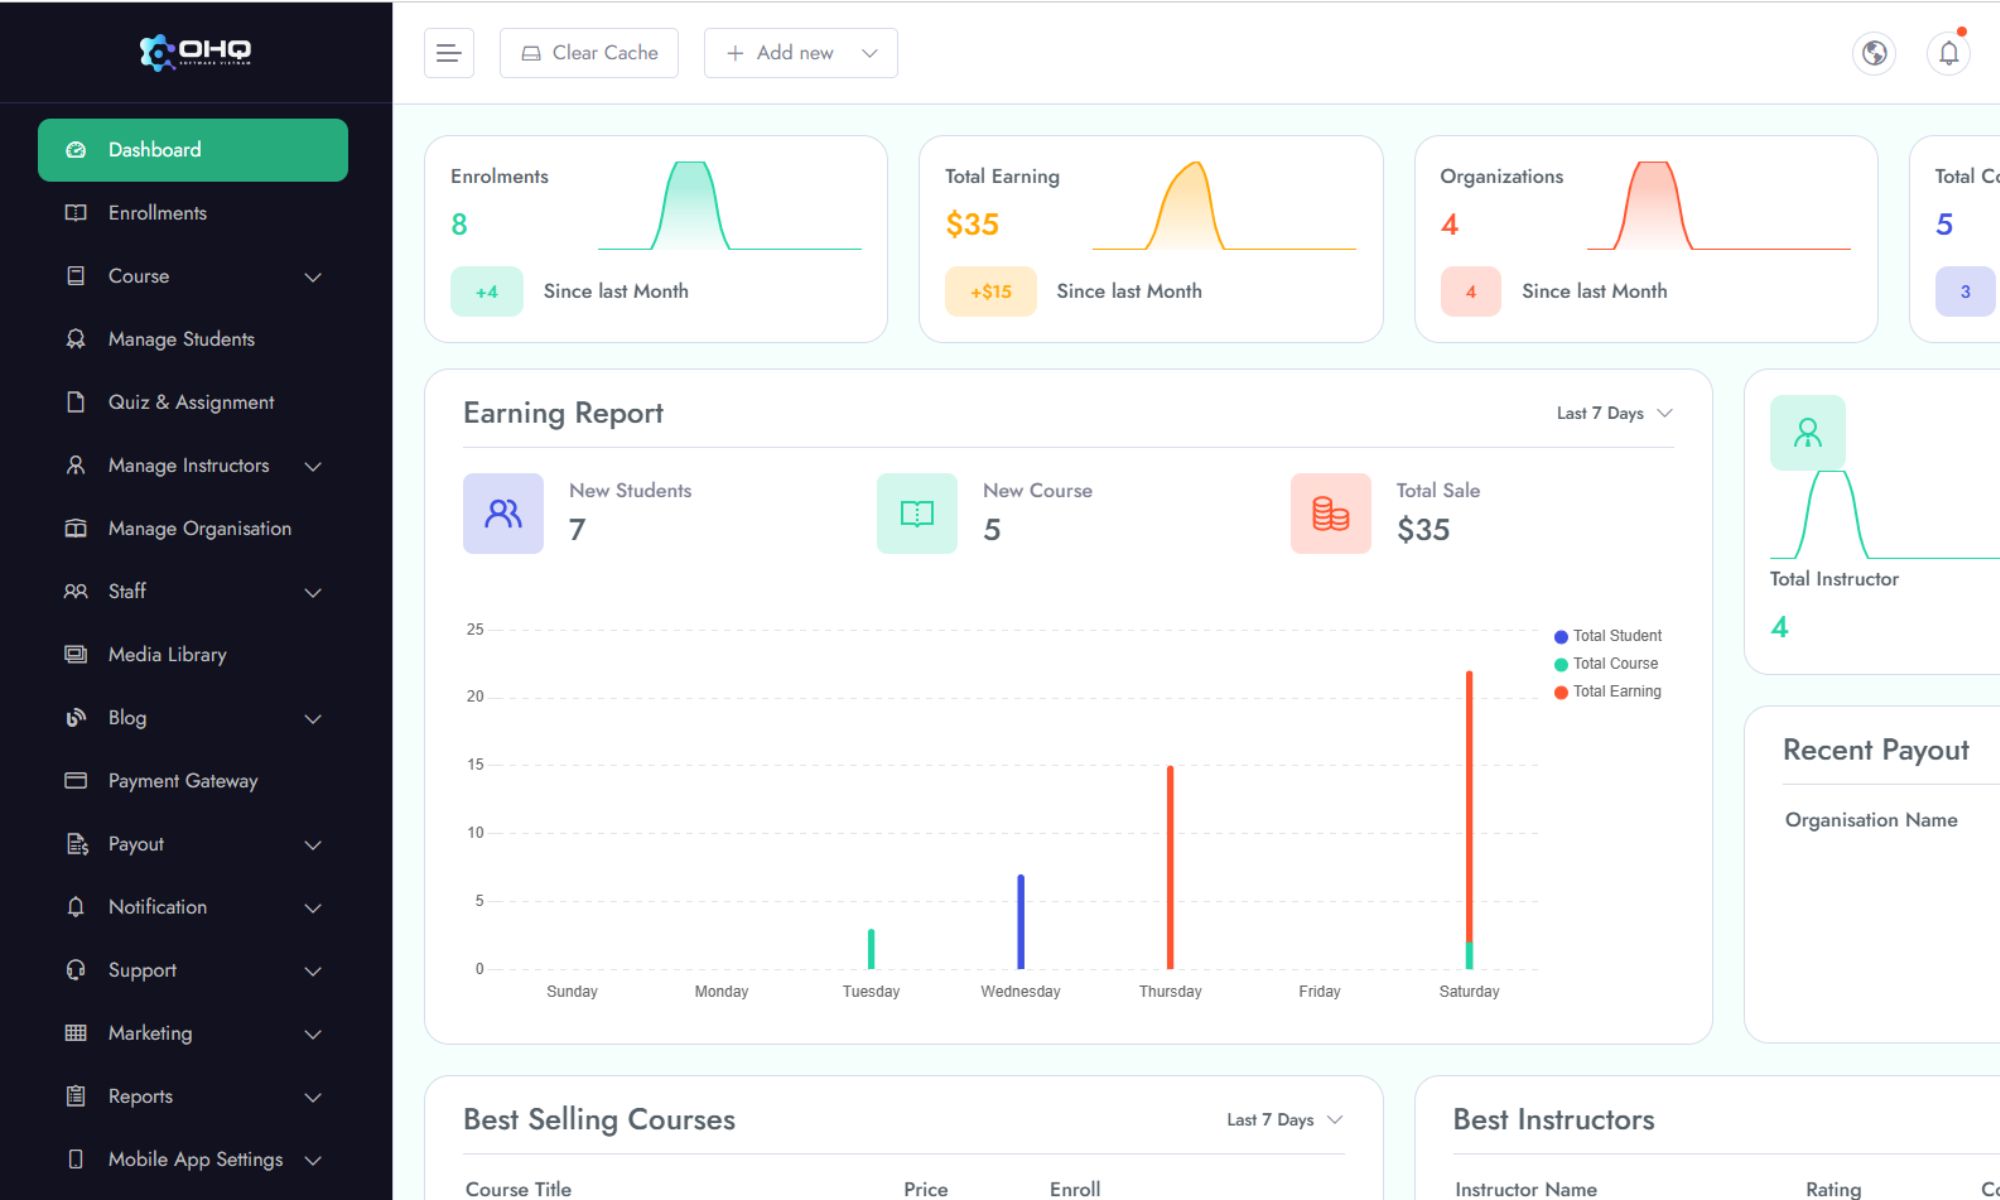The image size is (2000, 1200).
Task: Click the Manage Students badge icon
Action: [76, 339]
